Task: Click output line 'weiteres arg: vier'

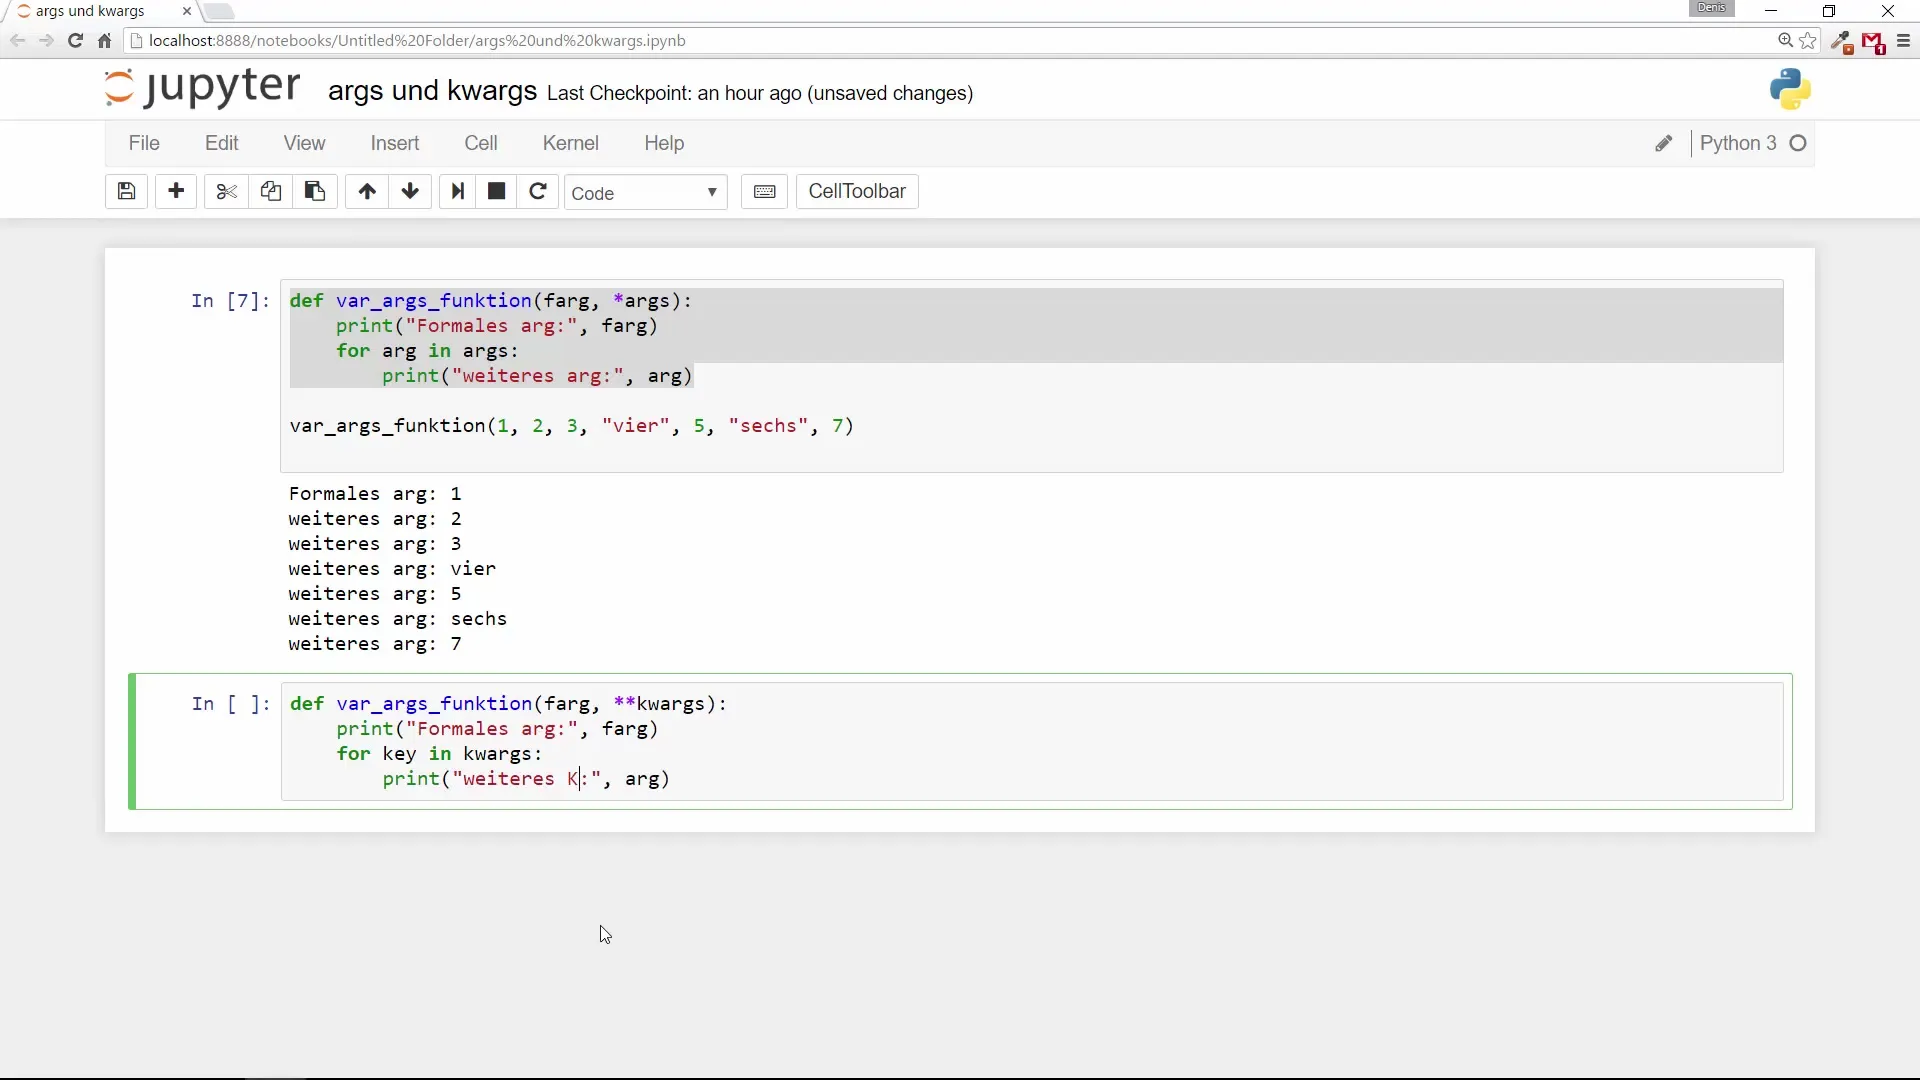Action: pyautogui.click(x=392, y=569)
